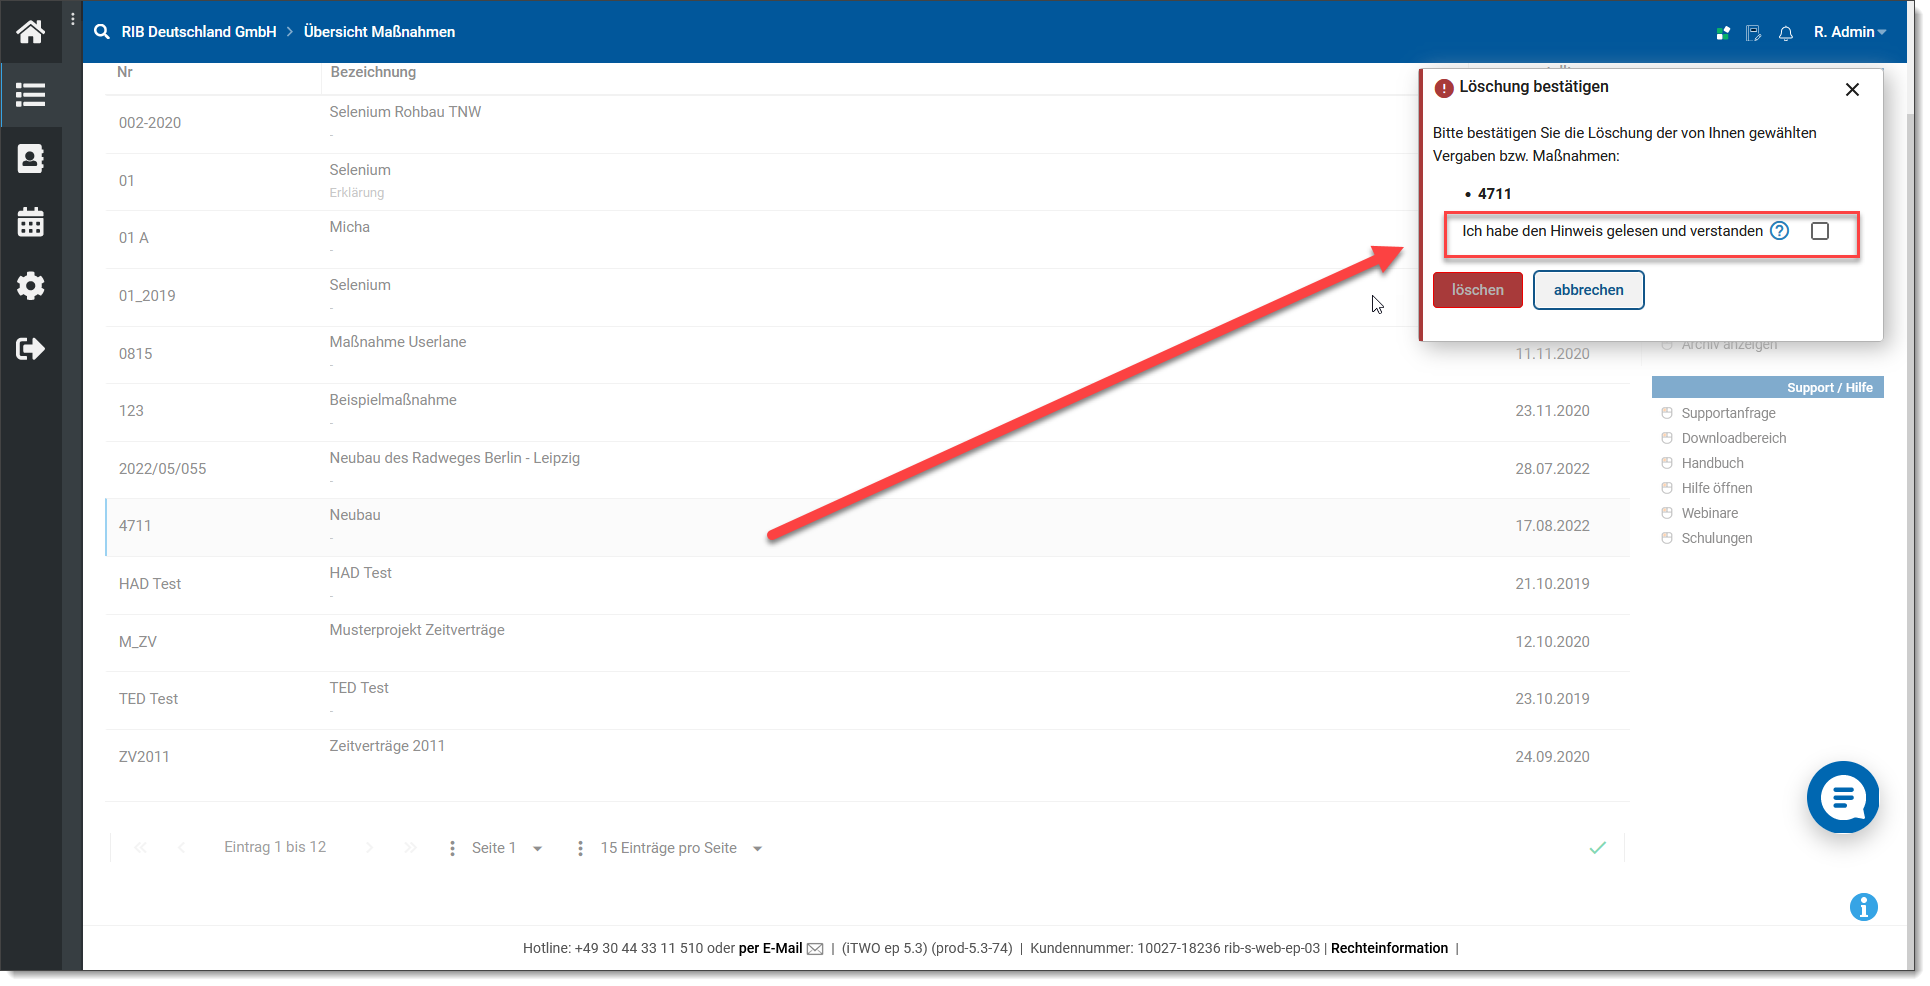
Task: Select Supportanfrage in Support panel
Action: (1728, 413)
